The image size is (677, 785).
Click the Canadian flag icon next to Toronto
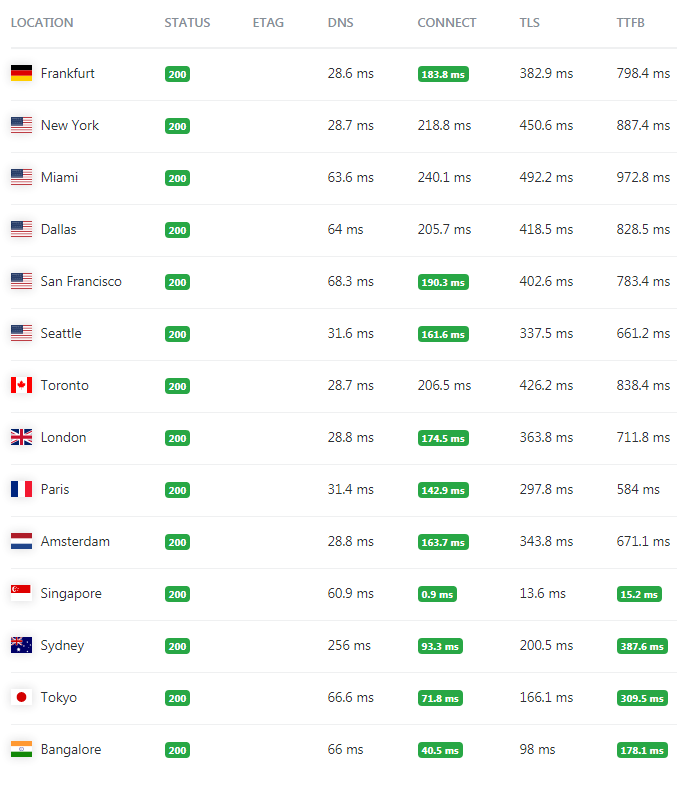(21, 385)
